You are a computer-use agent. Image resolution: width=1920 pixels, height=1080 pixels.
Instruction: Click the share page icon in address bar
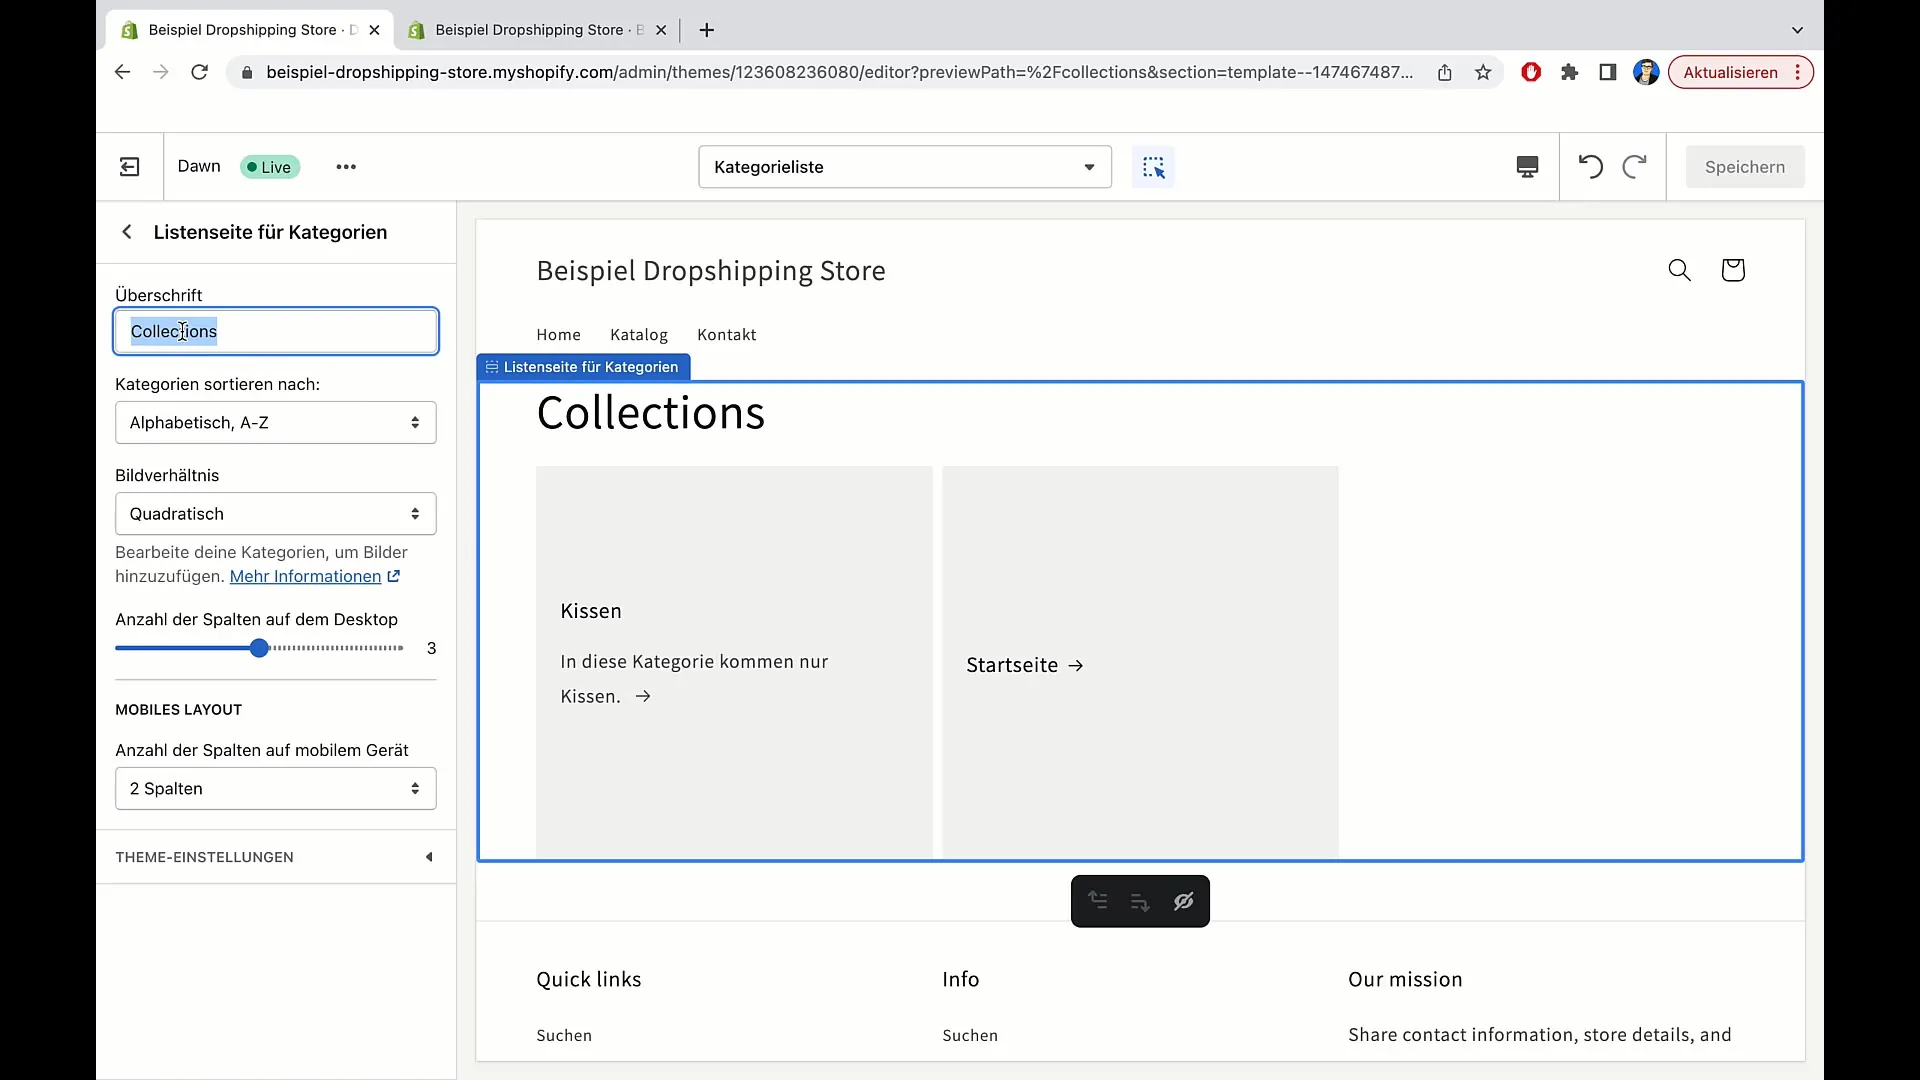pyautogui.click(x=1445, y=72)
